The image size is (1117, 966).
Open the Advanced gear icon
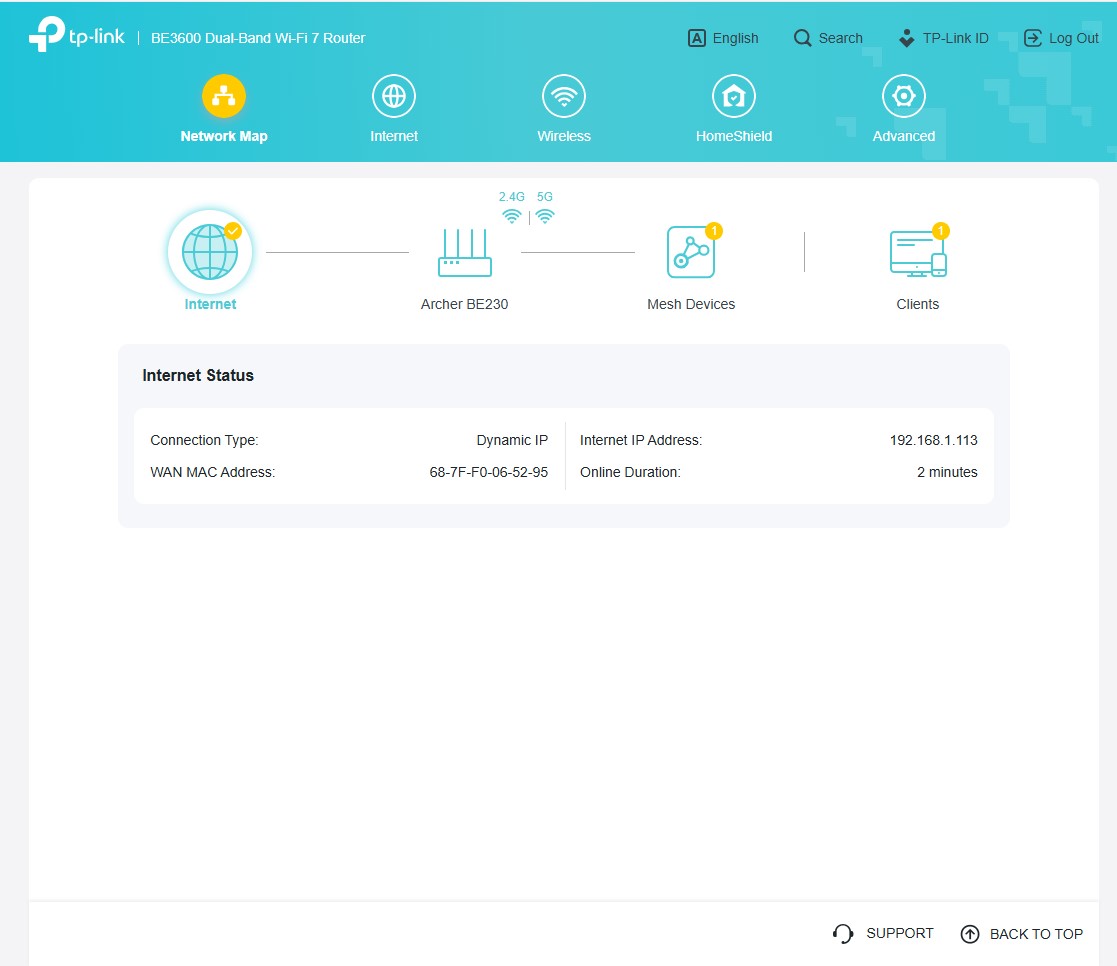click(x=904, y=97)
